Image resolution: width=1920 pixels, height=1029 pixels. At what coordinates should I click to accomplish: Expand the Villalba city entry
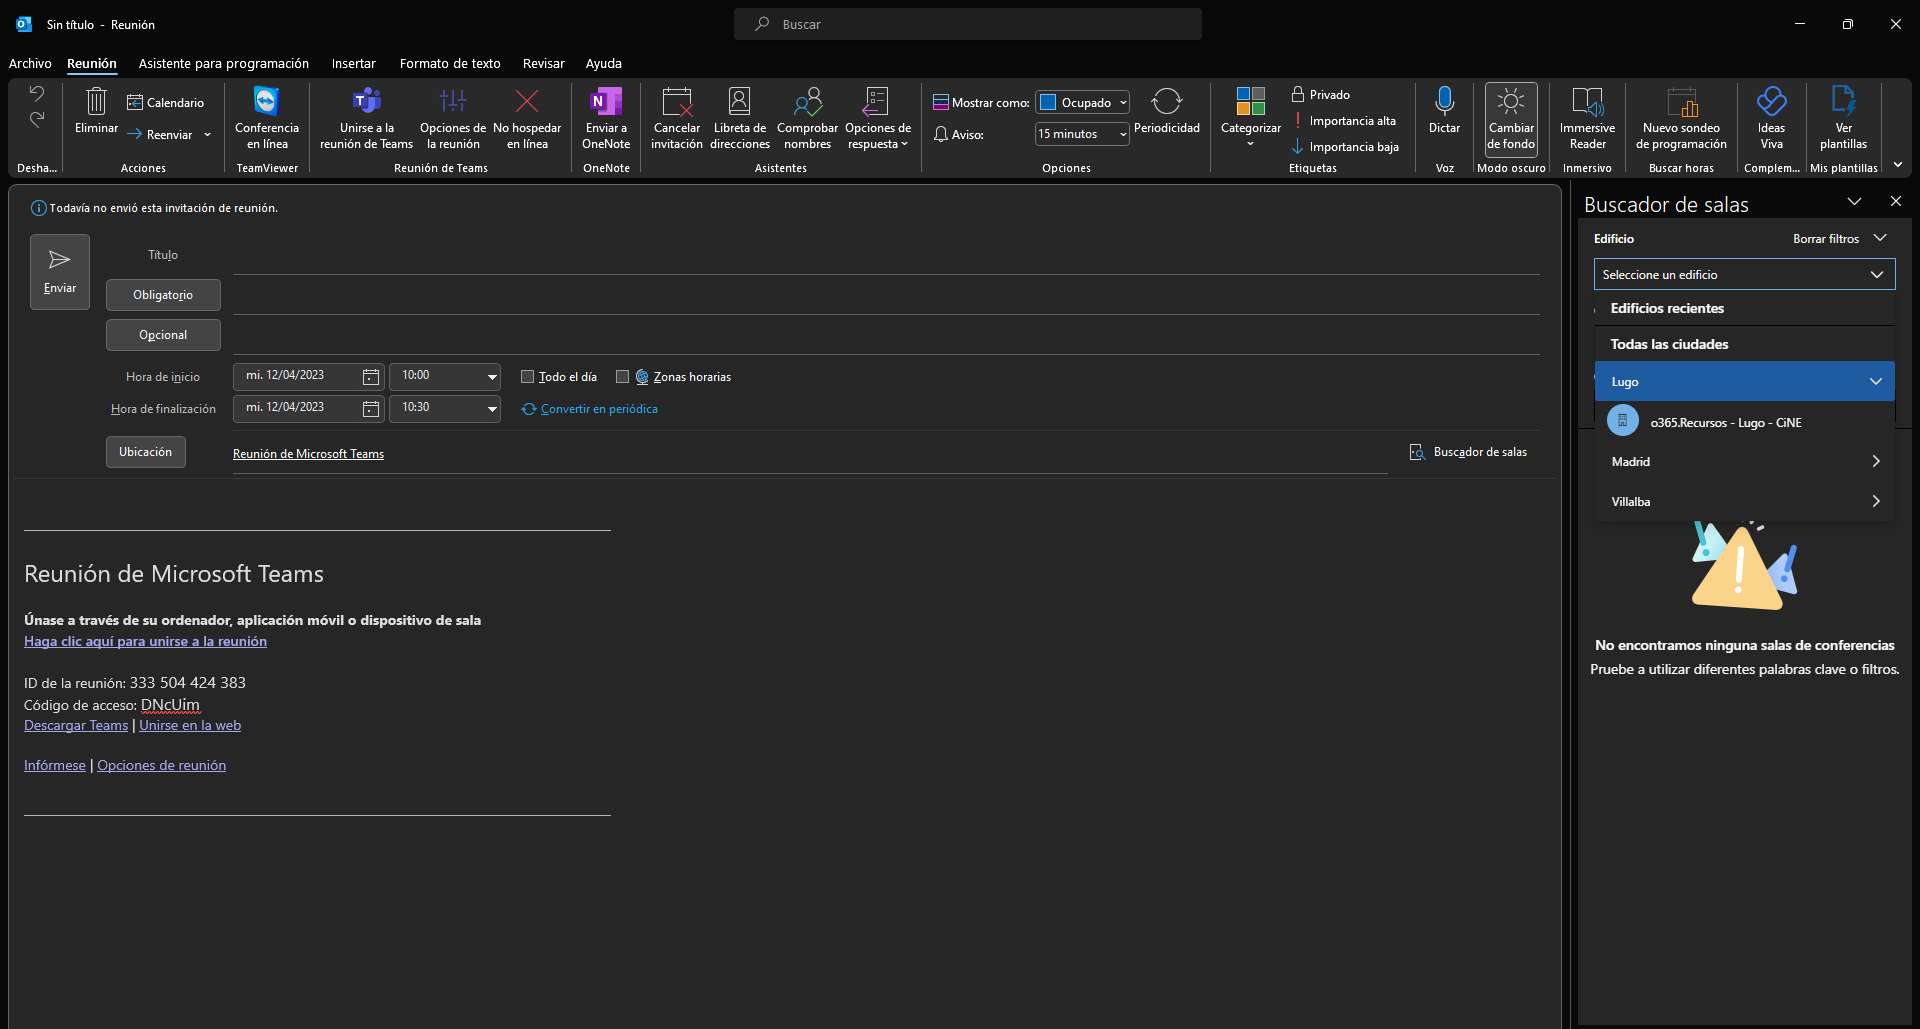(x=1875, y=501)
